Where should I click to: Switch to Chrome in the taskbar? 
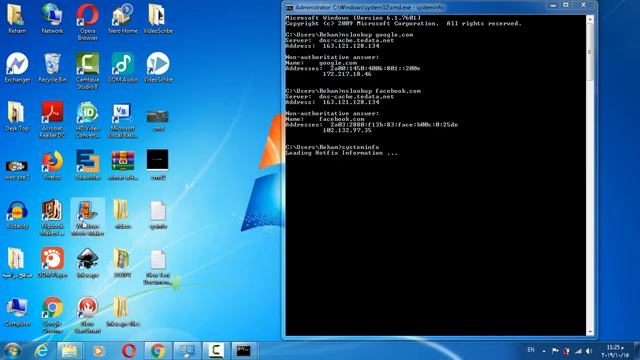click(158, 350)
